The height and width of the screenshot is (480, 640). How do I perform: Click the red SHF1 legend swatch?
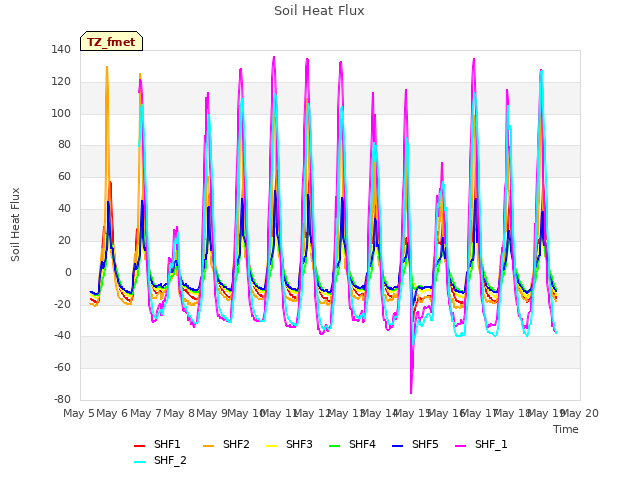pos(140,446)
